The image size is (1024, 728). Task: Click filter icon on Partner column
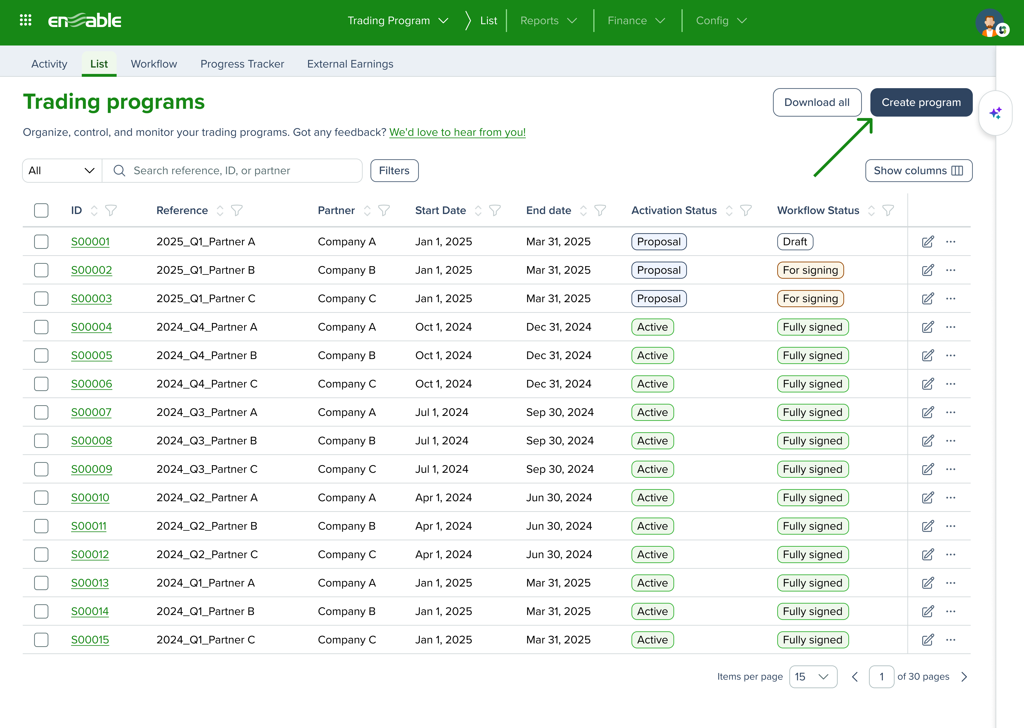pos(384,211)
